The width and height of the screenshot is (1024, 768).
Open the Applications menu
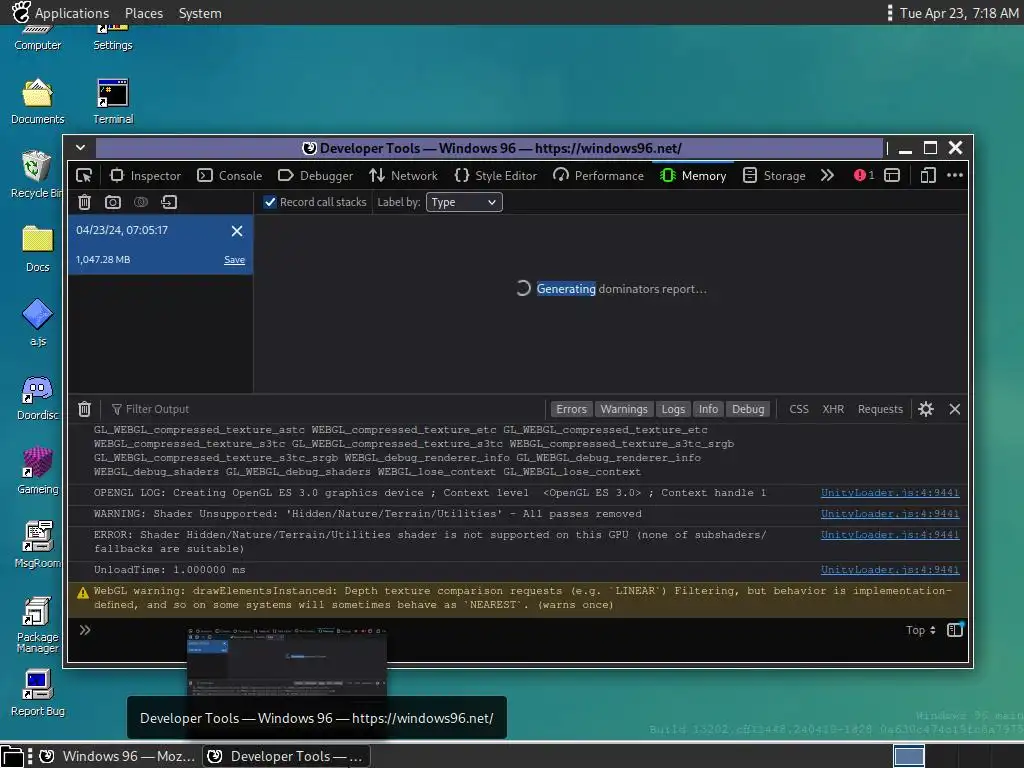61,13
